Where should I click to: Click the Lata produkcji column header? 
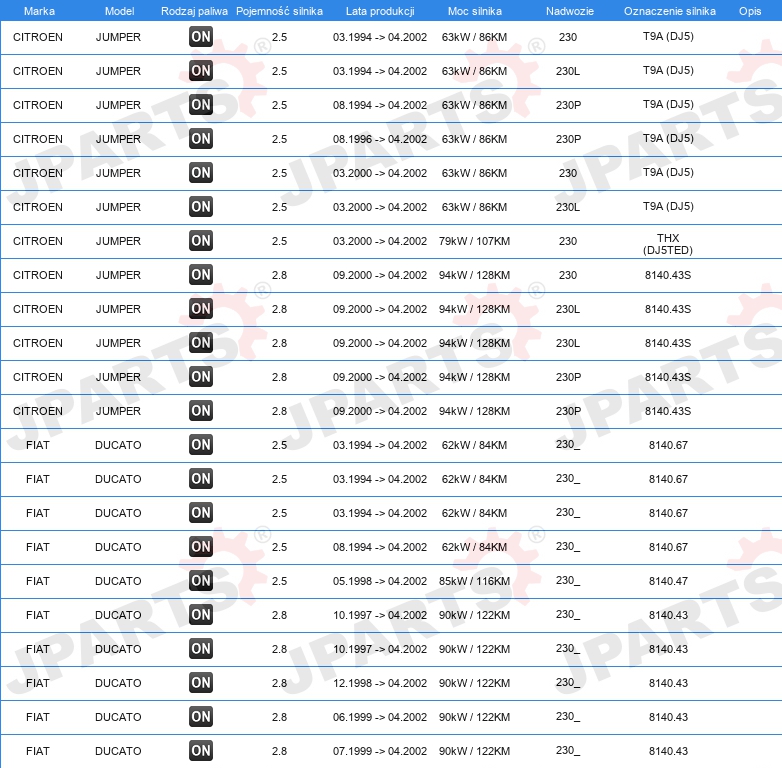tap(380, 11)
